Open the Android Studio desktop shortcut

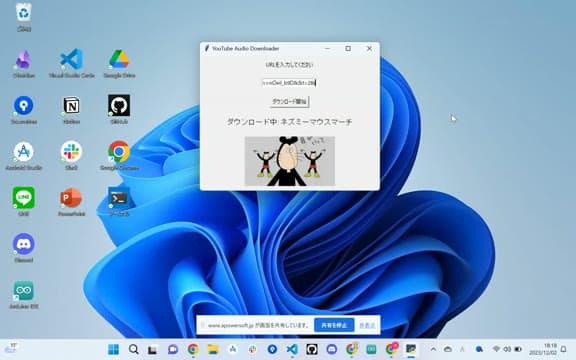pos(24,156)
